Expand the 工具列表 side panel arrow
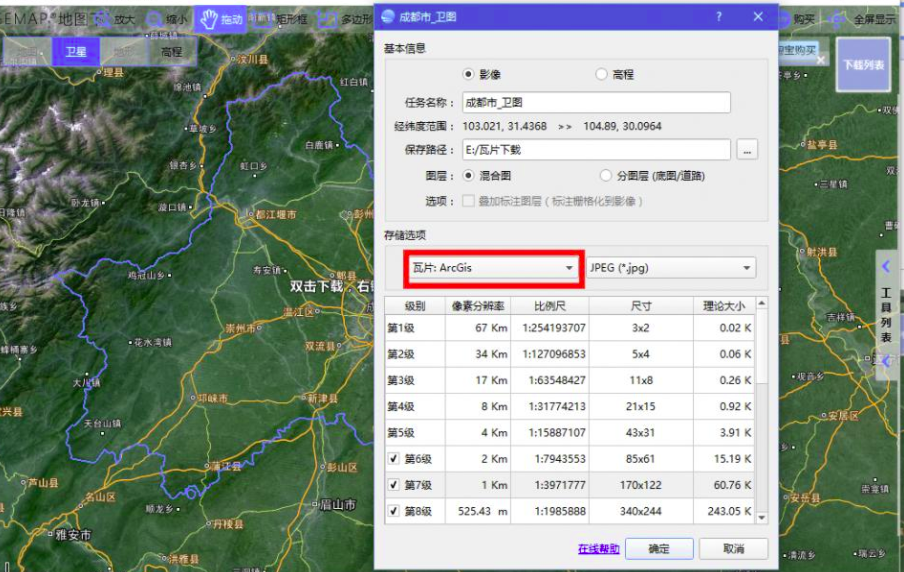This screenshot has width=904, height=572. pyautogui.click(x=886, y=266)
